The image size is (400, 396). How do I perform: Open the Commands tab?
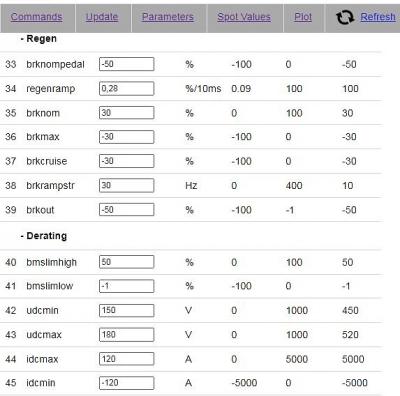(x=36, y=17)
